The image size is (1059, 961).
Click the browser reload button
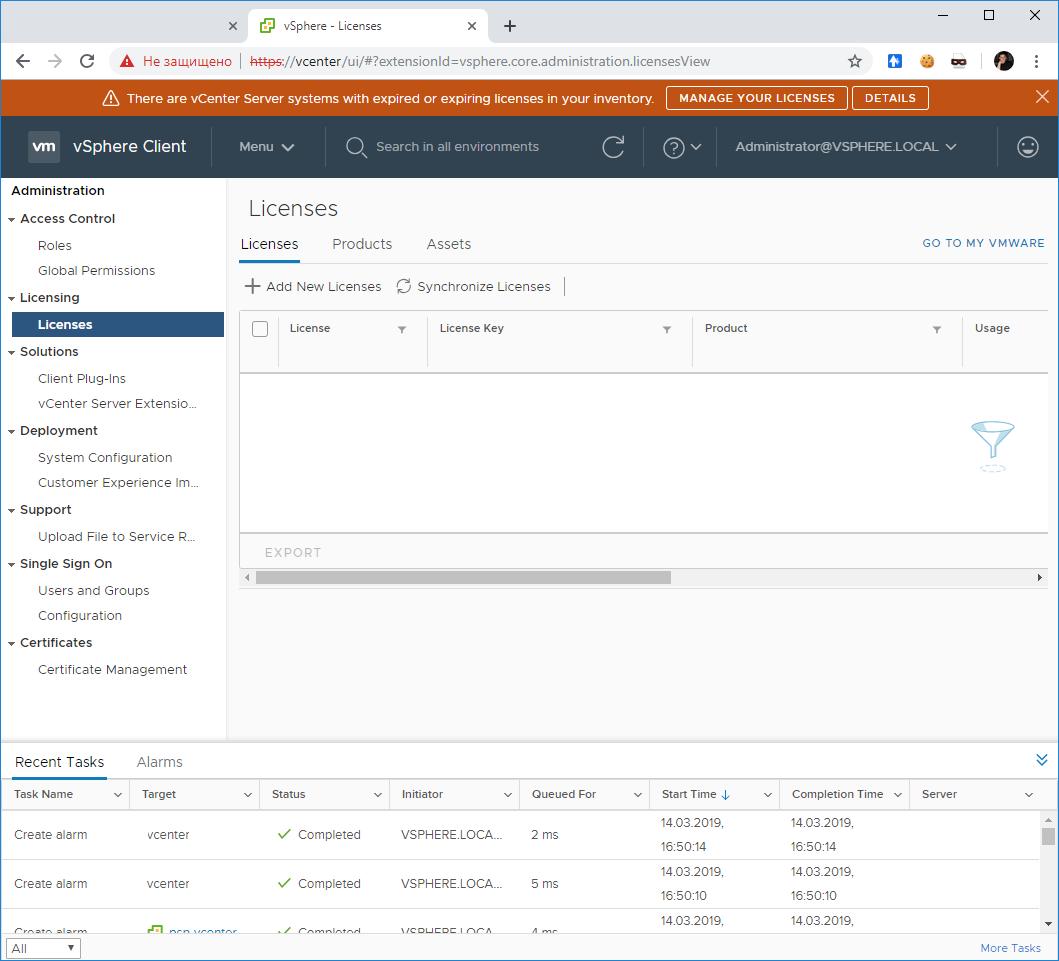coord(87,61)
